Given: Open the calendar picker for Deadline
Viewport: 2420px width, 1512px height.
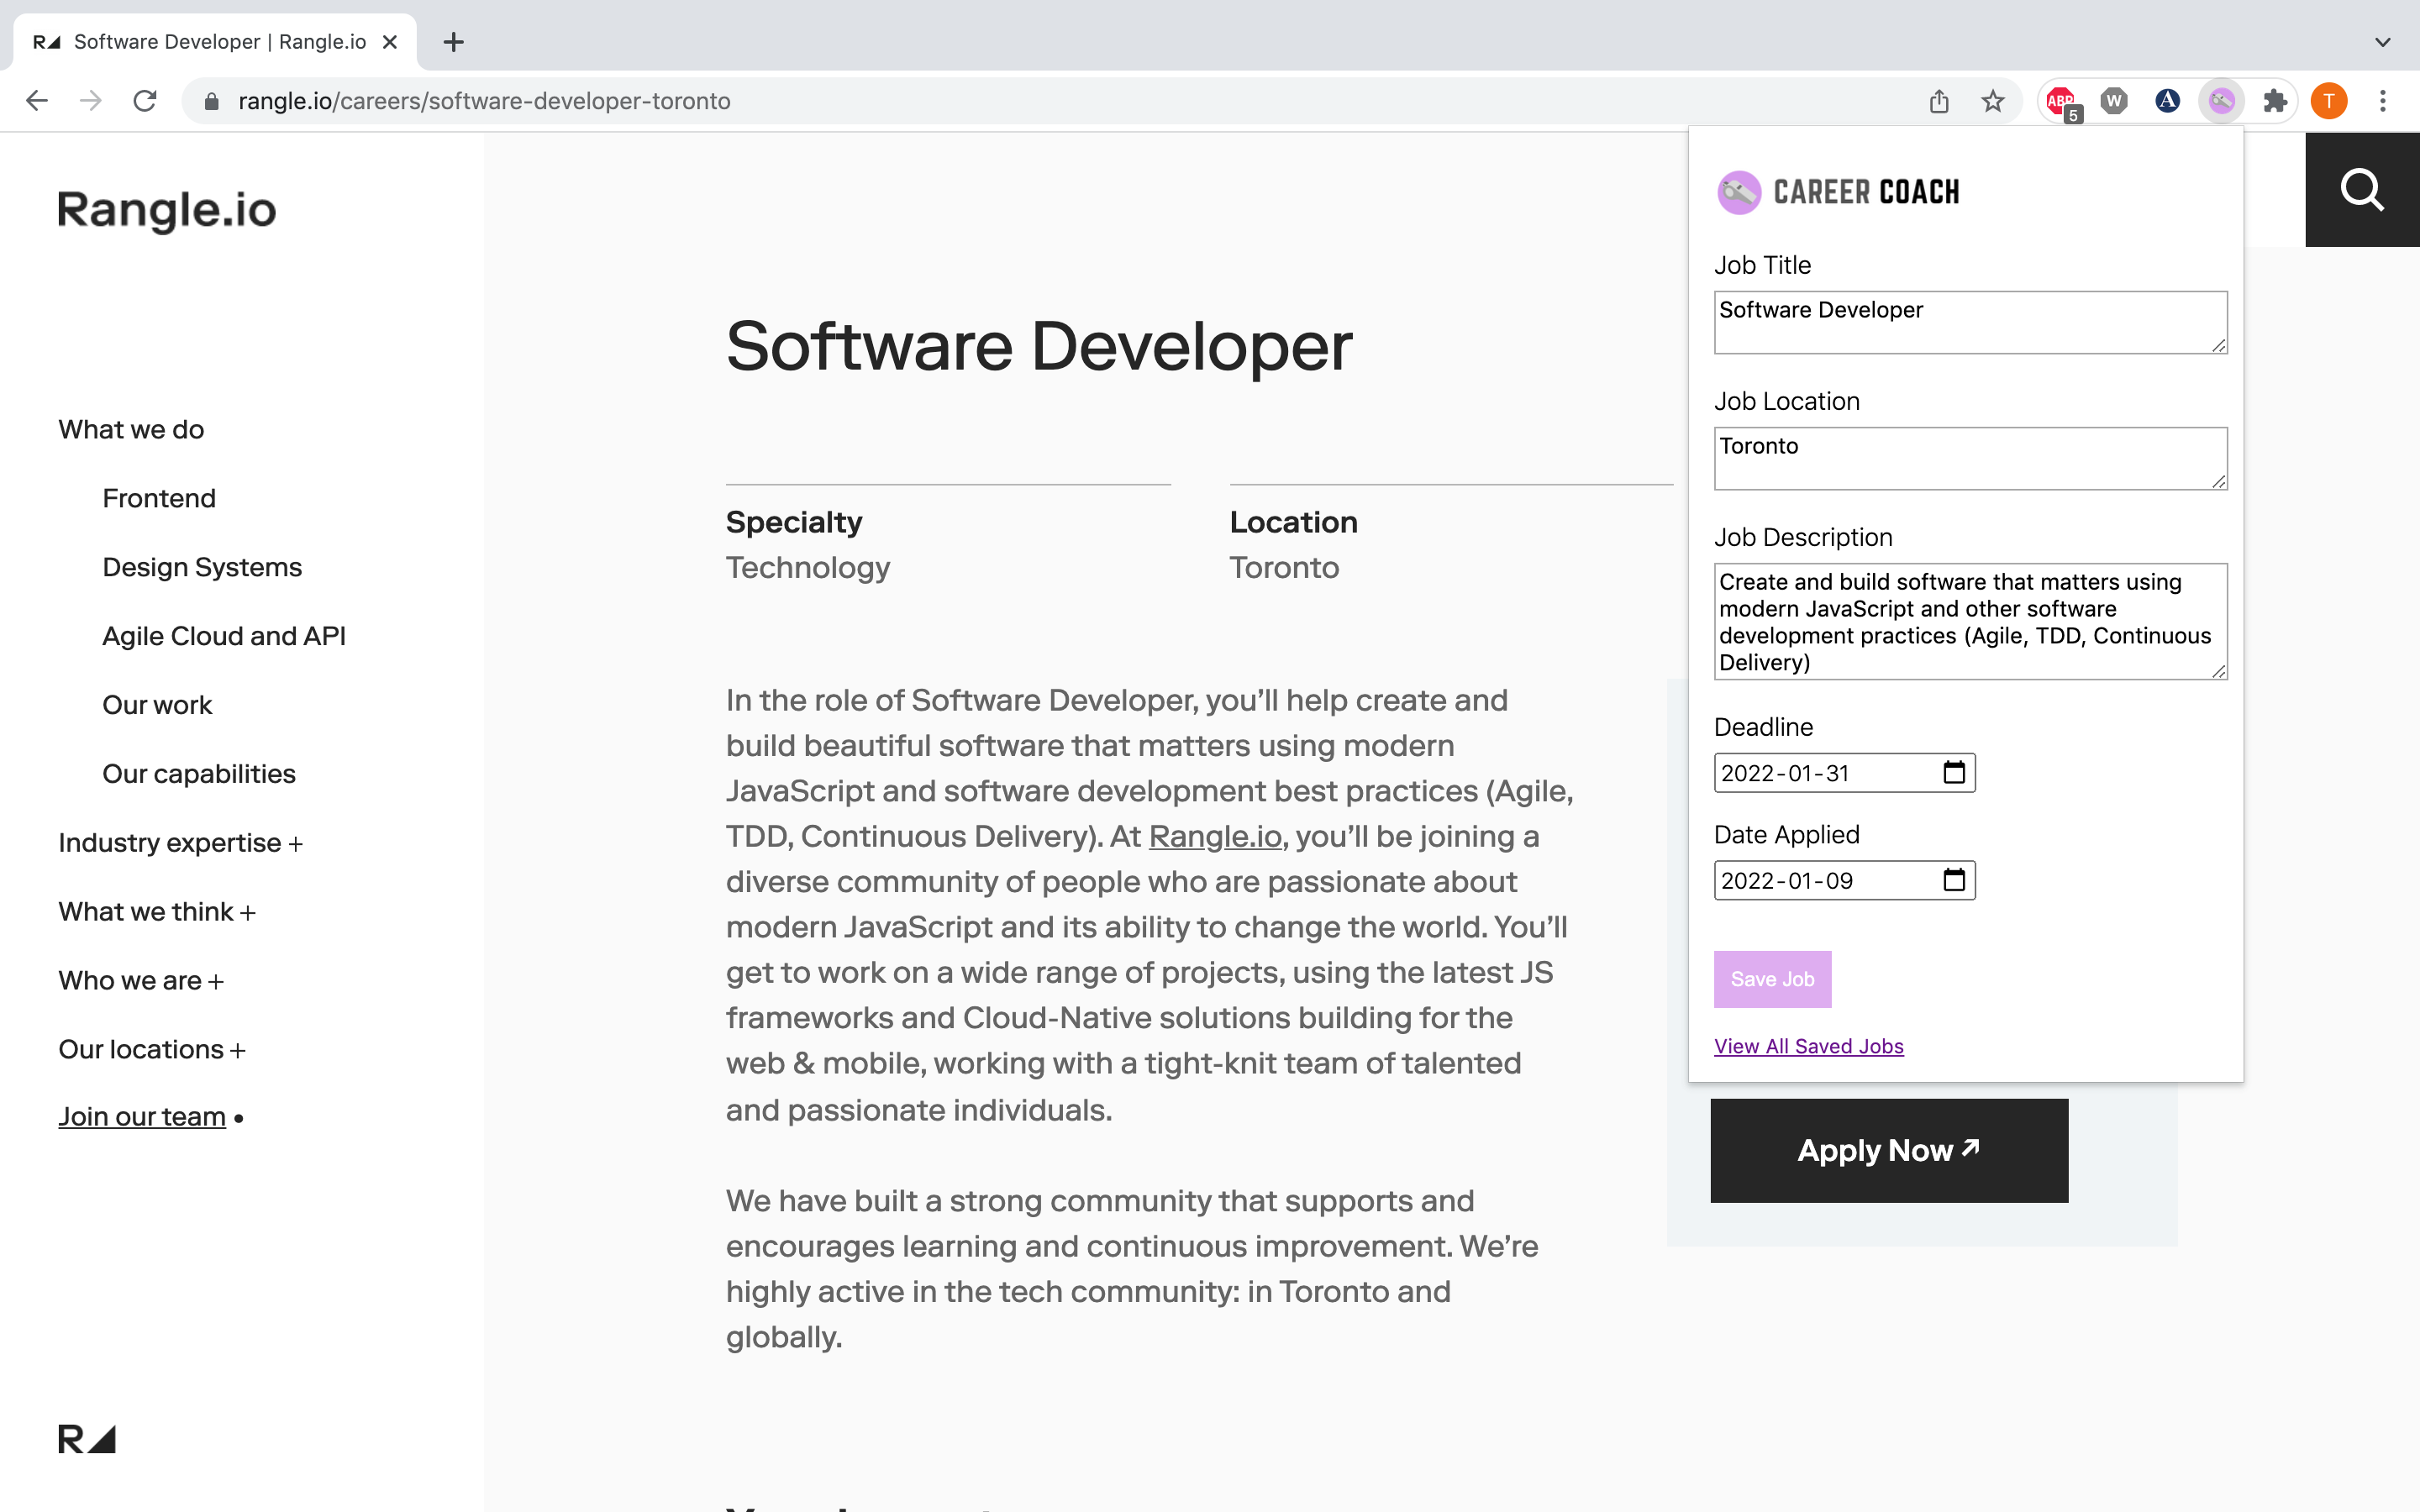Looking at the screenshot, I should (1954, 772).
